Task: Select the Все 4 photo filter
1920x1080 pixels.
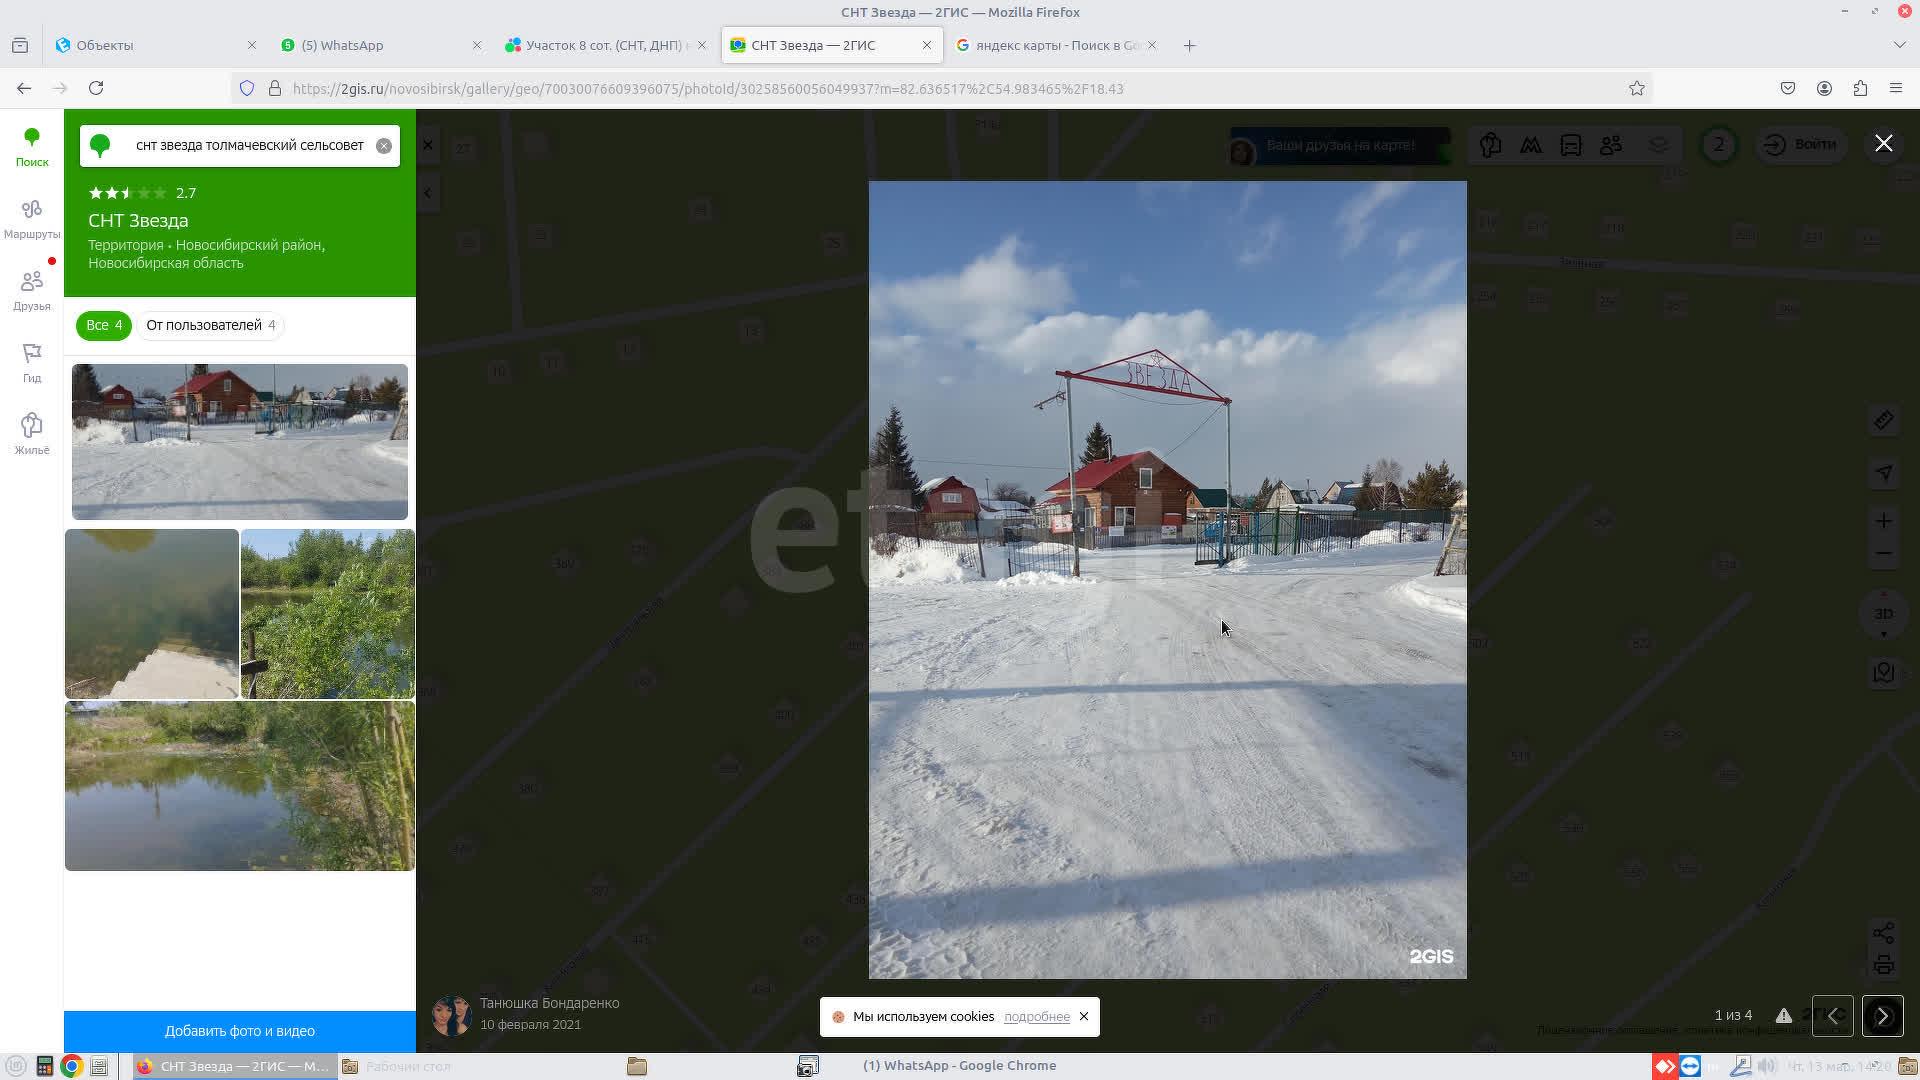Action: pos(103,325)
